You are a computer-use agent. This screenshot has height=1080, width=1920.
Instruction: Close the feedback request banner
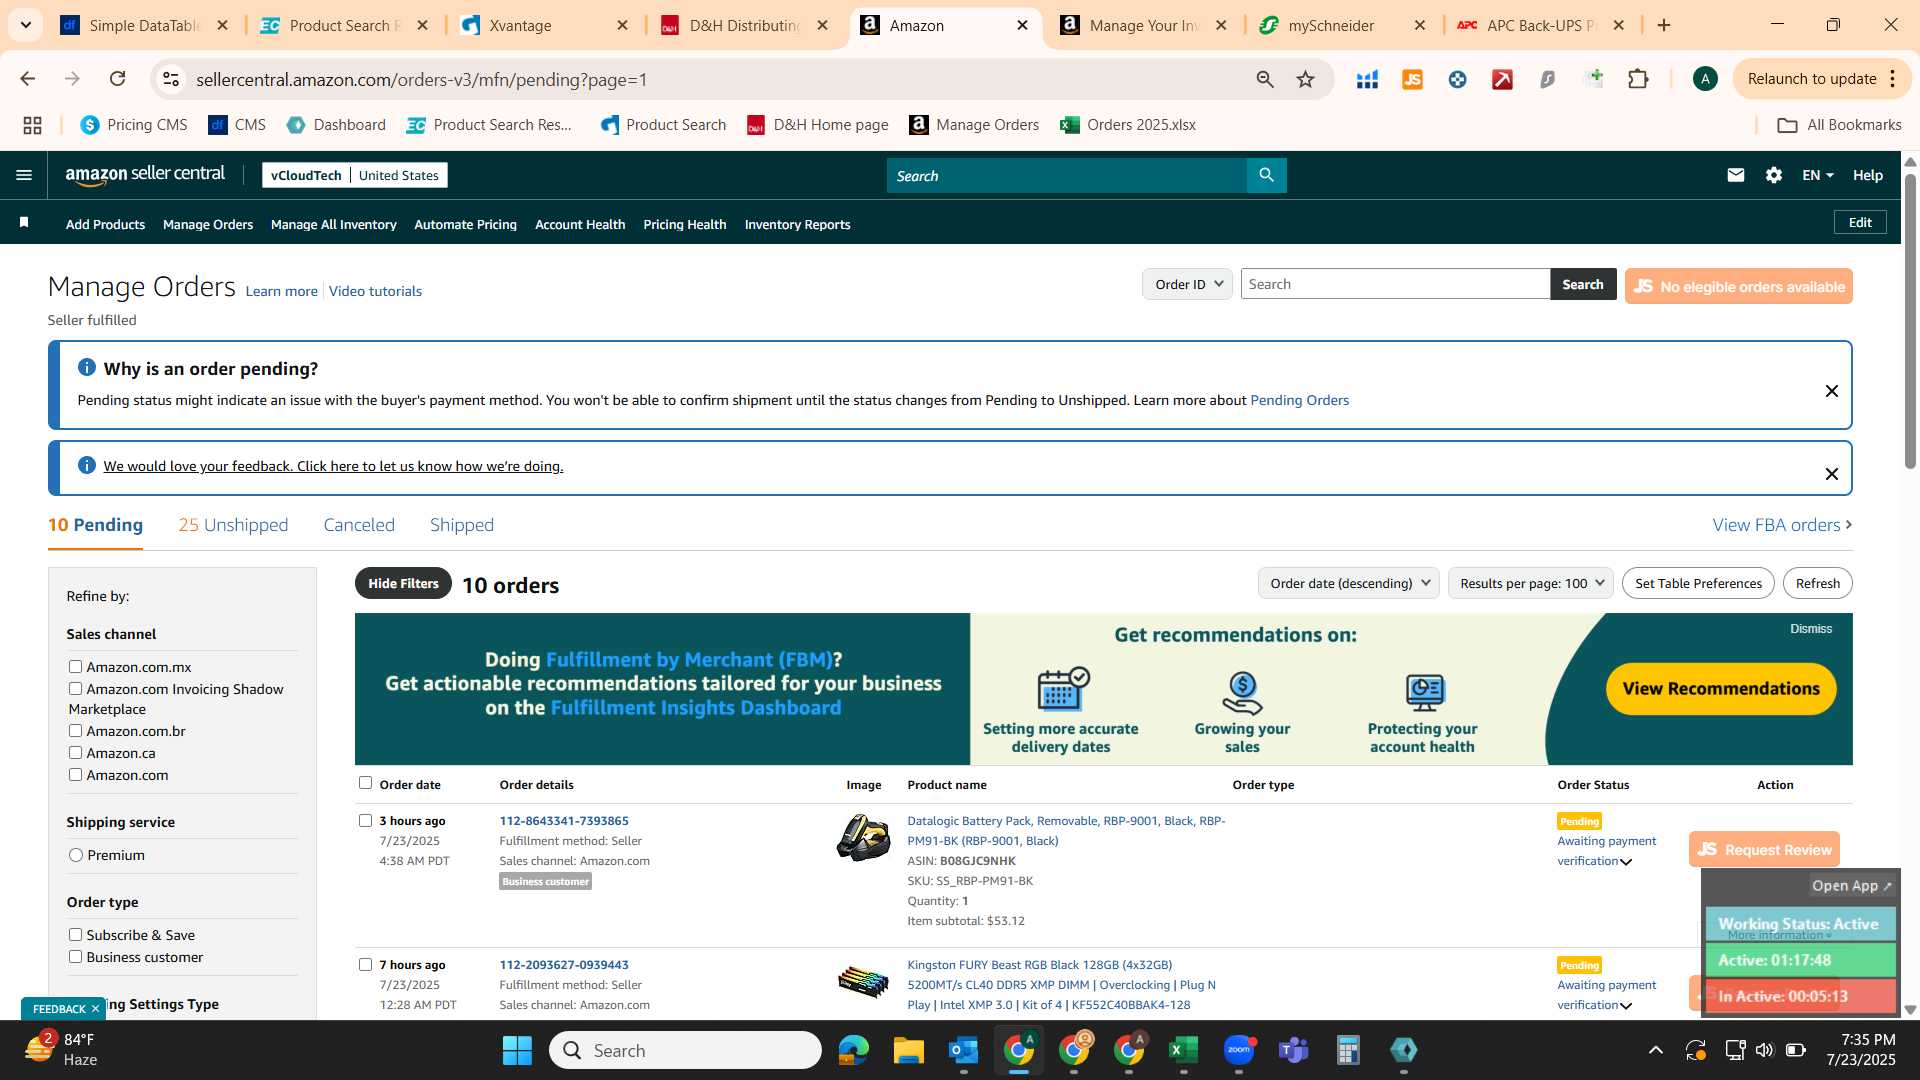point(1832,474)
